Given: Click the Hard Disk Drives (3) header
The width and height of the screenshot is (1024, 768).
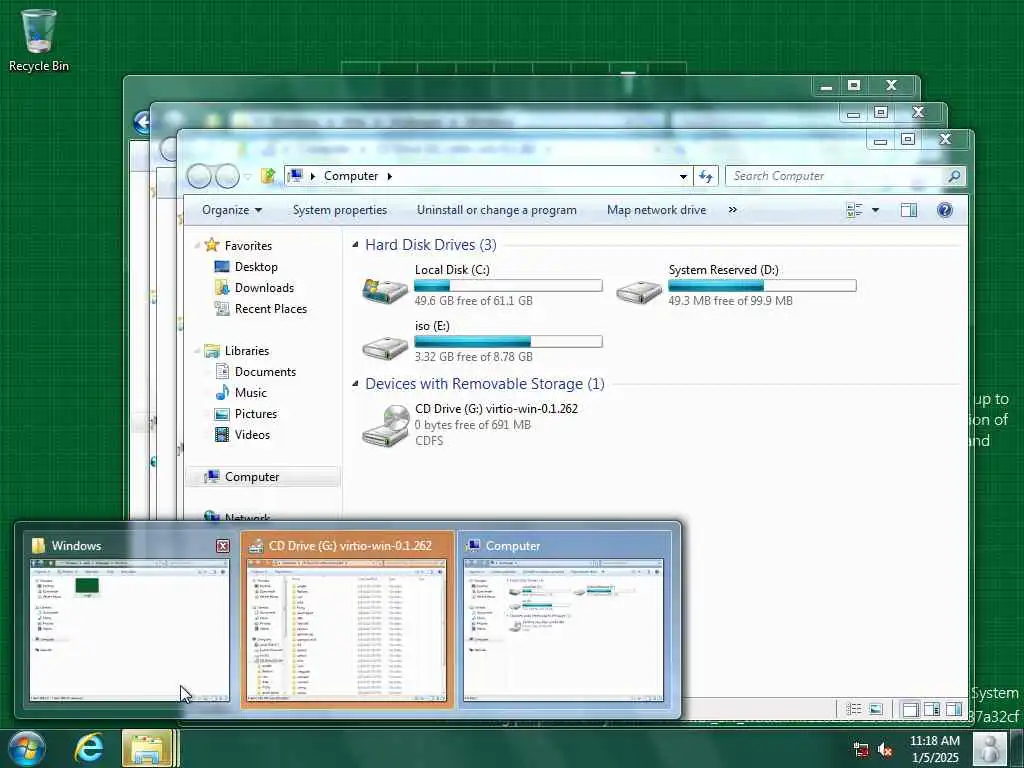Looking at the screenshot, I should tap(430, 245).
